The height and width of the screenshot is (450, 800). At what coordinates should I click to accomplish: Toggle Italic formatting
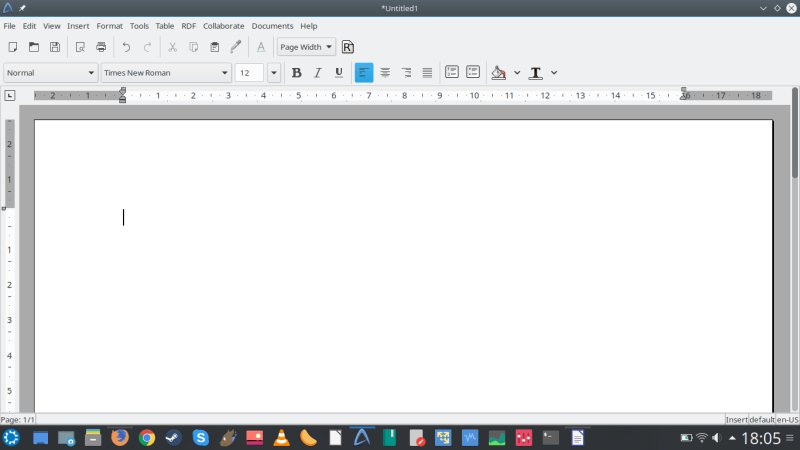click(x=318, y=73)
